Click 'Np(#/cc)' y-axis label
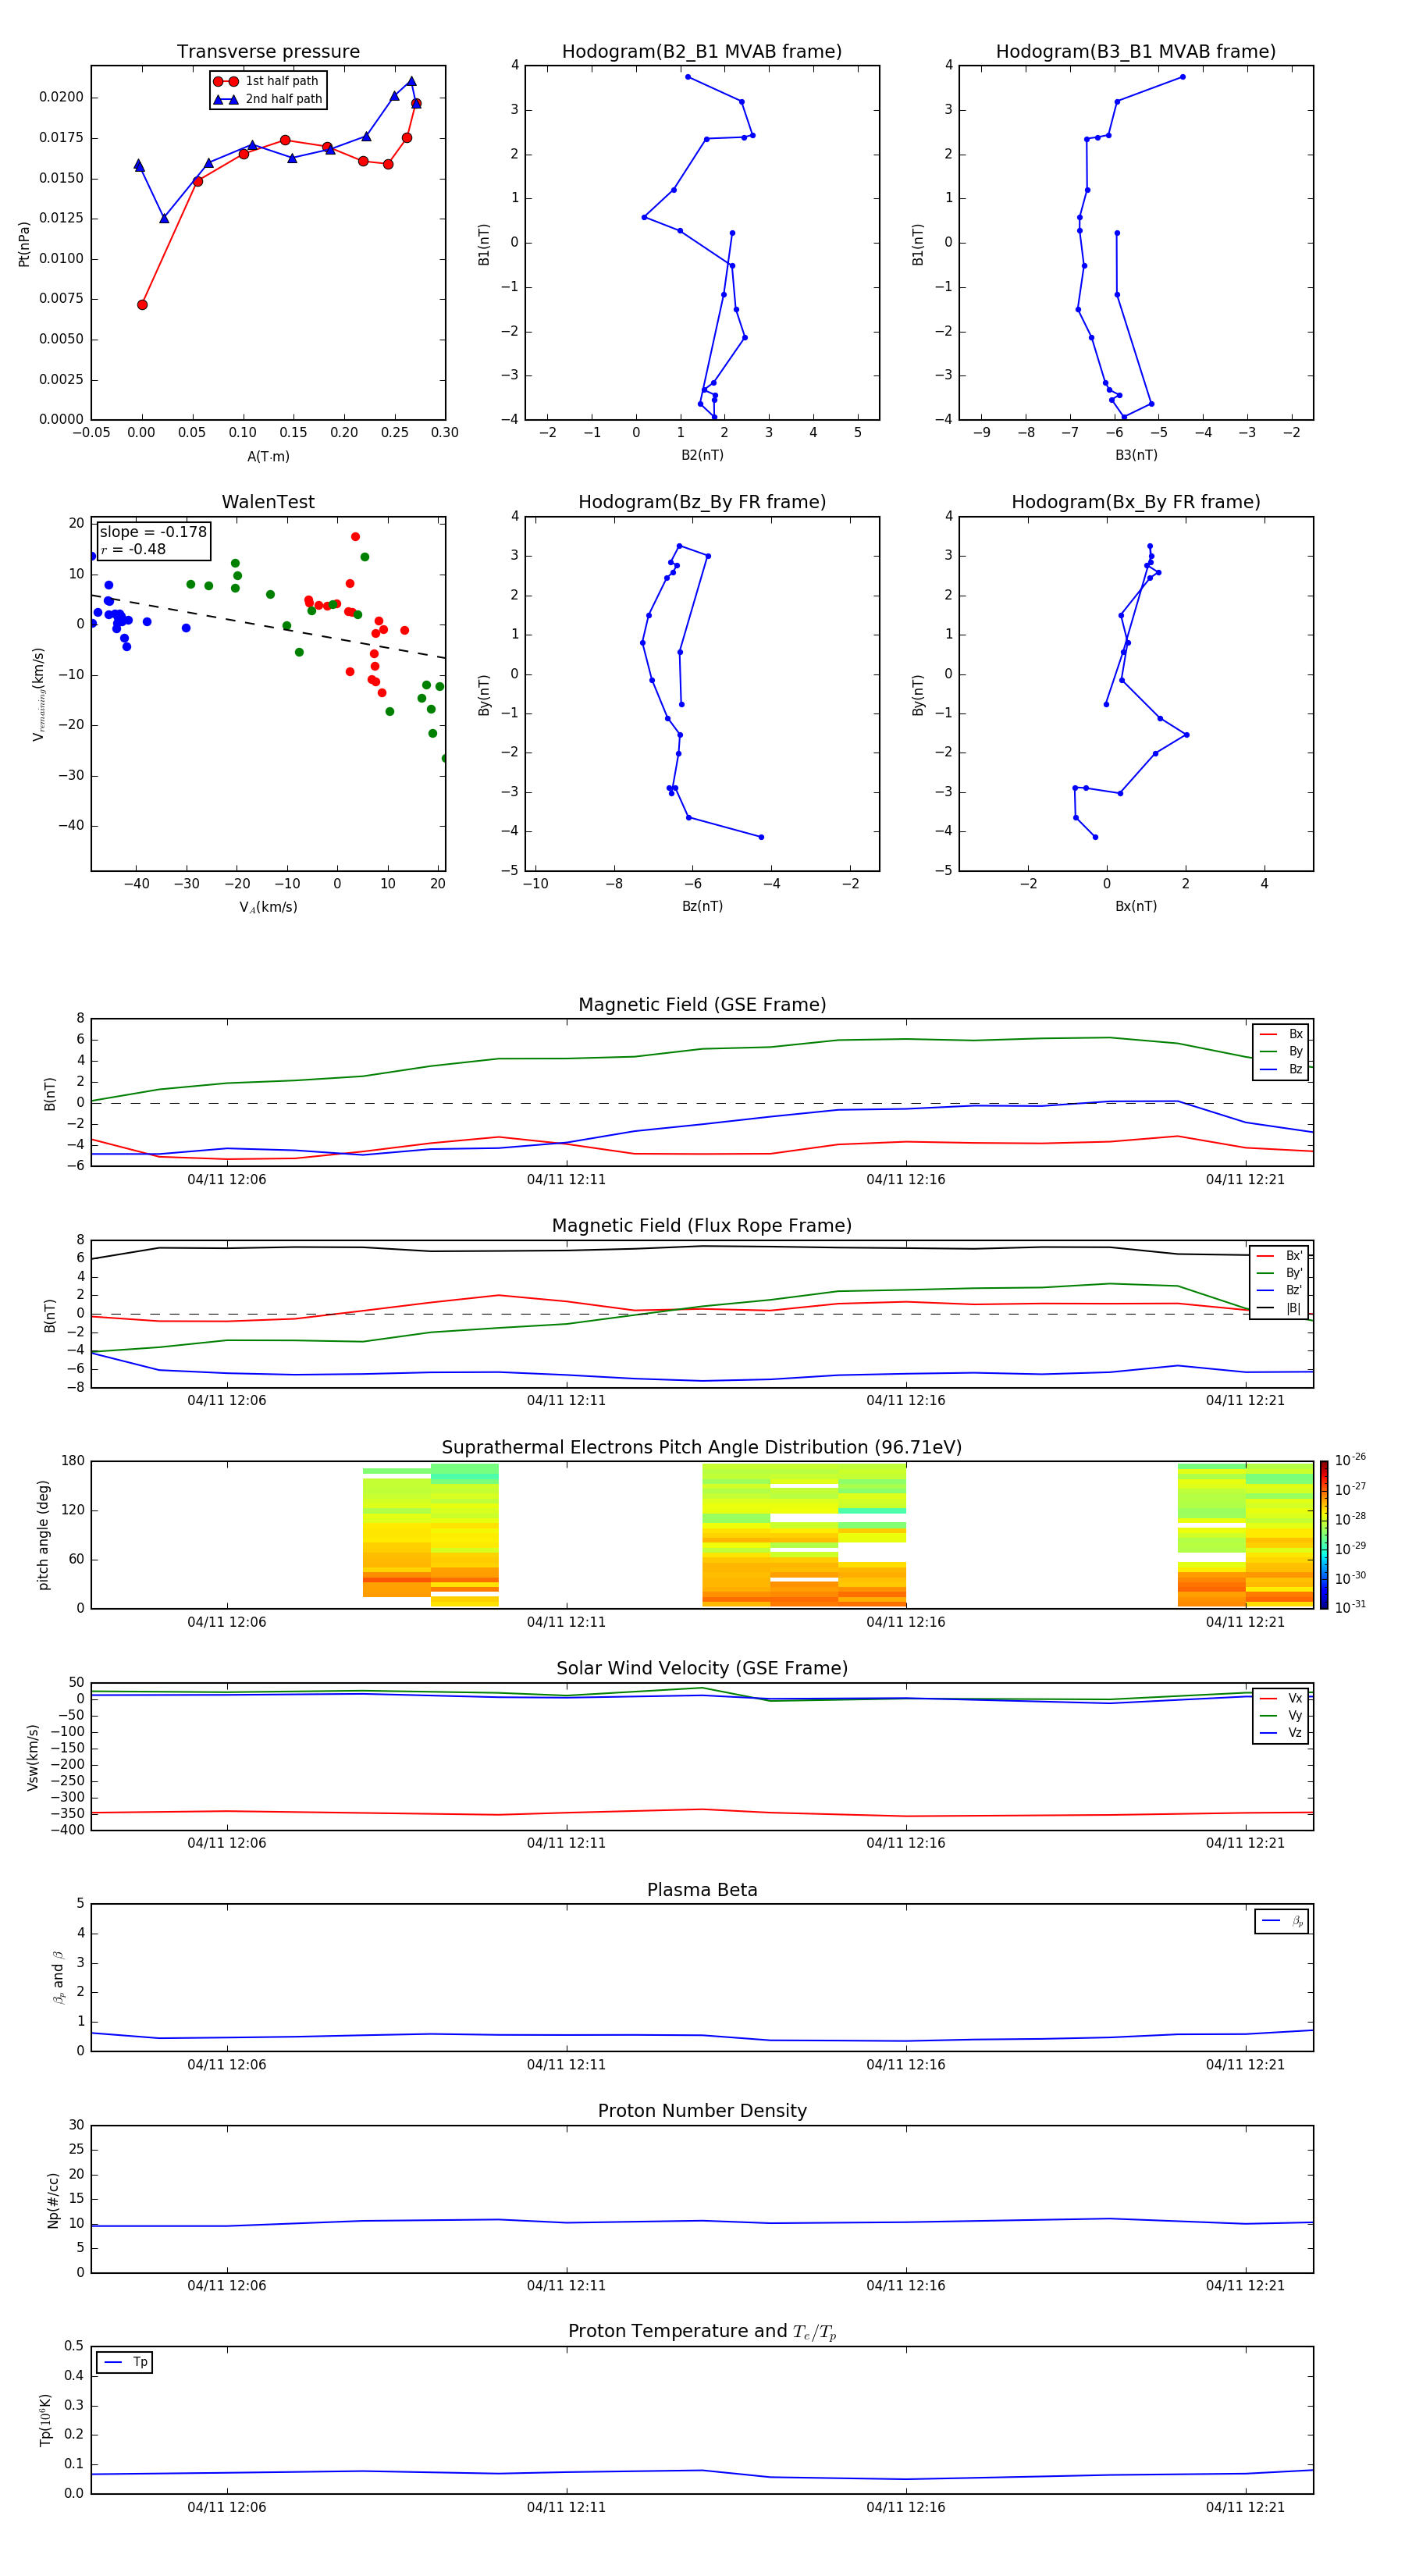This screenshot has height=2576, width=1405. click(53, 2200)
